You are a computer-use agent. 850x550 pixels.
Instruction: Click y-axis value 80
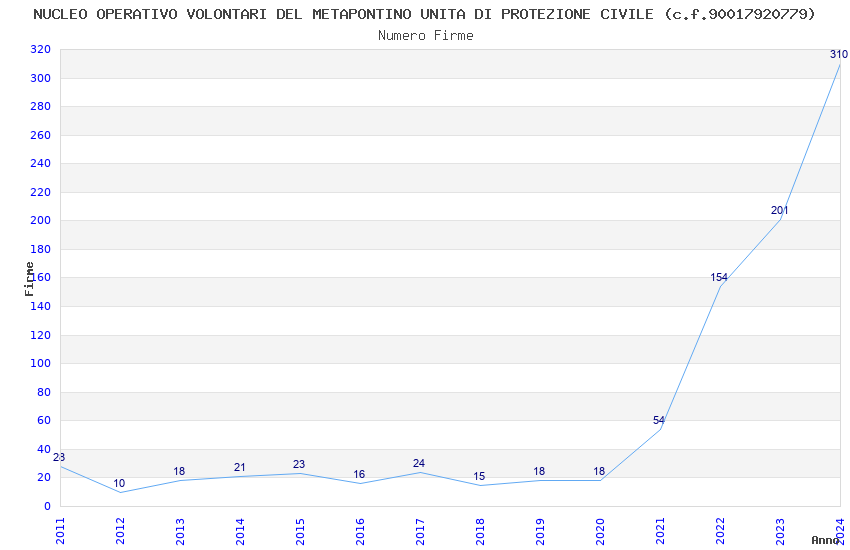point(44,392)
